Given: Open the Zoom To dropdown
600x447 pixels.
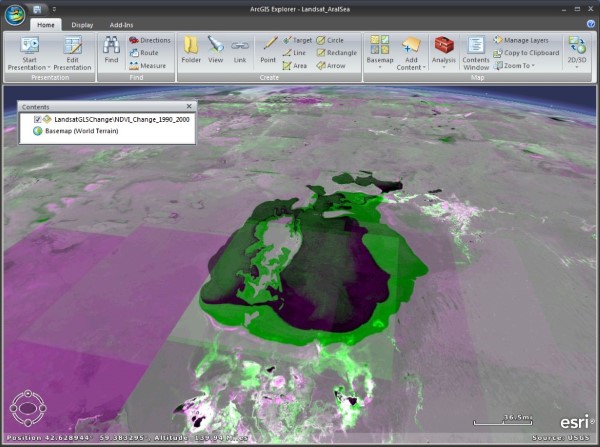Looking at the screenshot, I should [514, 66].
